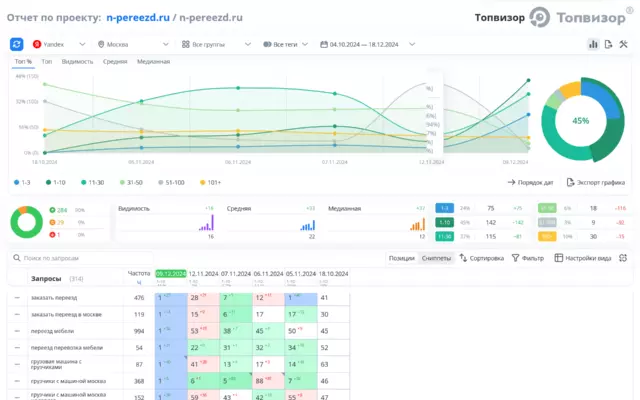Click the small green donut chart
This screenshot has height=400, width=640.
pos(27,222)
